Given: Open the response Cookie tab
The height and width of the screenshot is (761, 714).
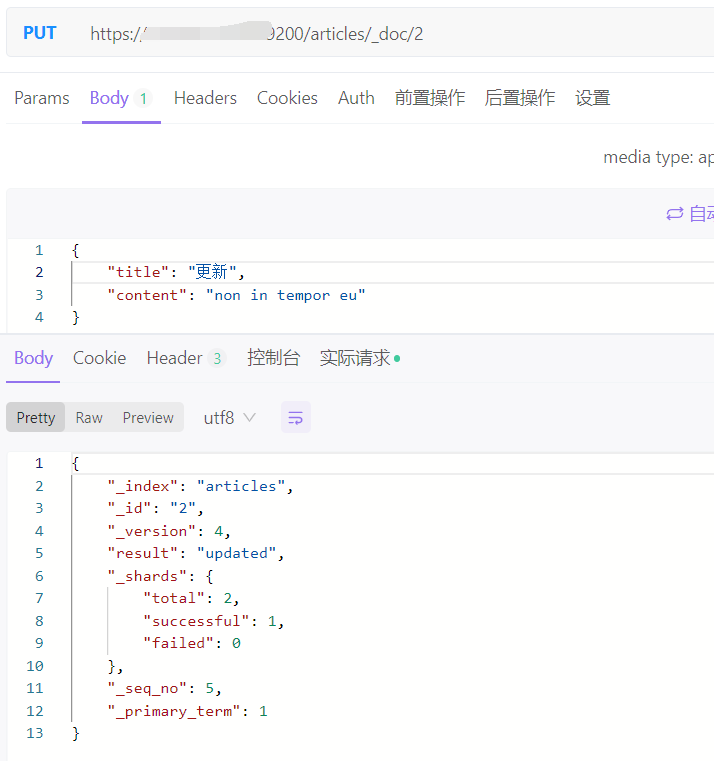Looking at the screenshot, I should pos(100,358).
